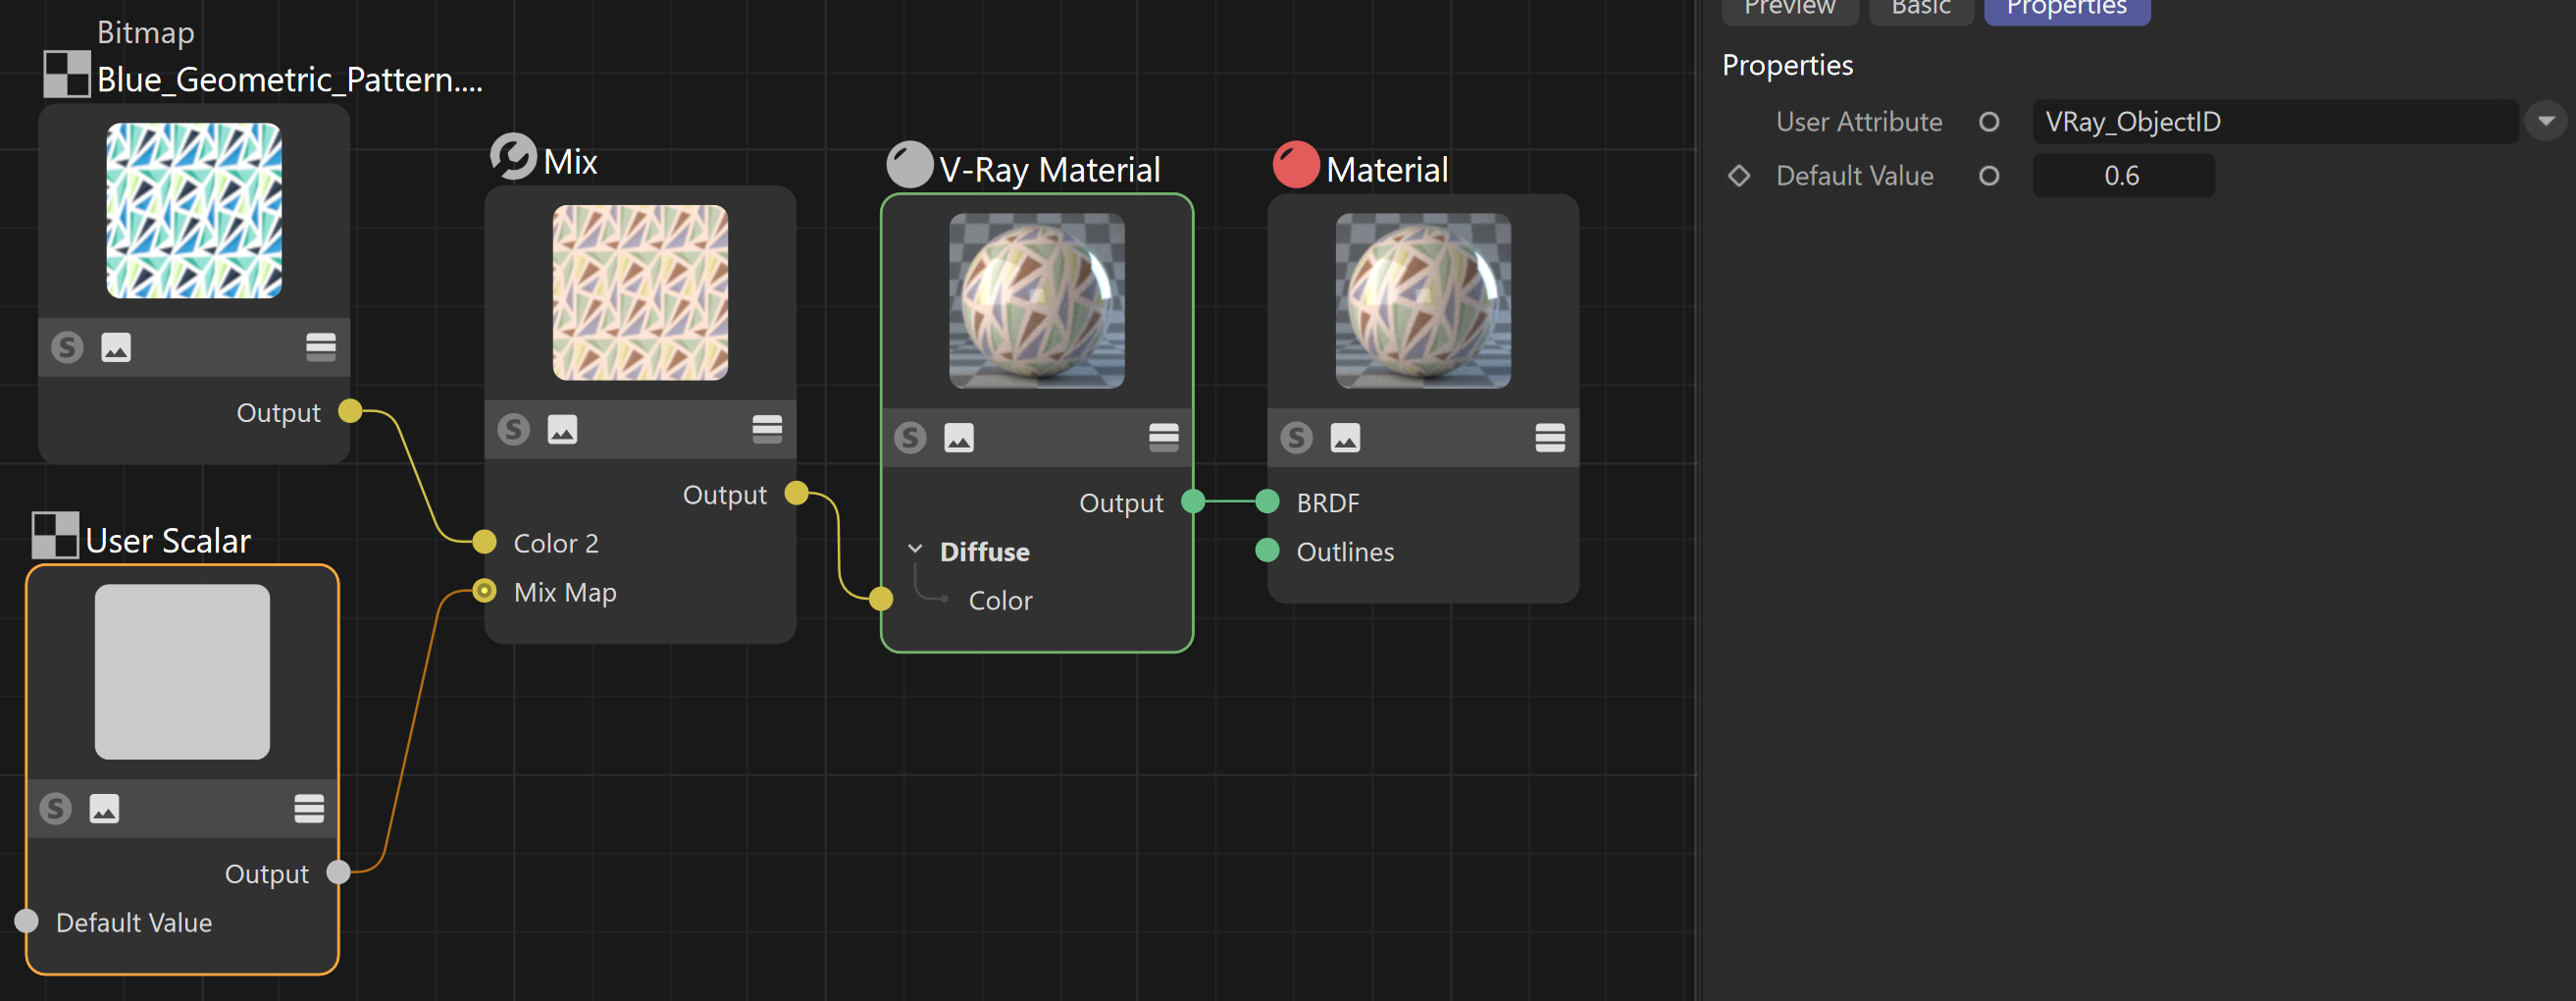This screenshot has height=1001, width=2576.
Task: Click the User Scalar Output port
Action: 339,872
